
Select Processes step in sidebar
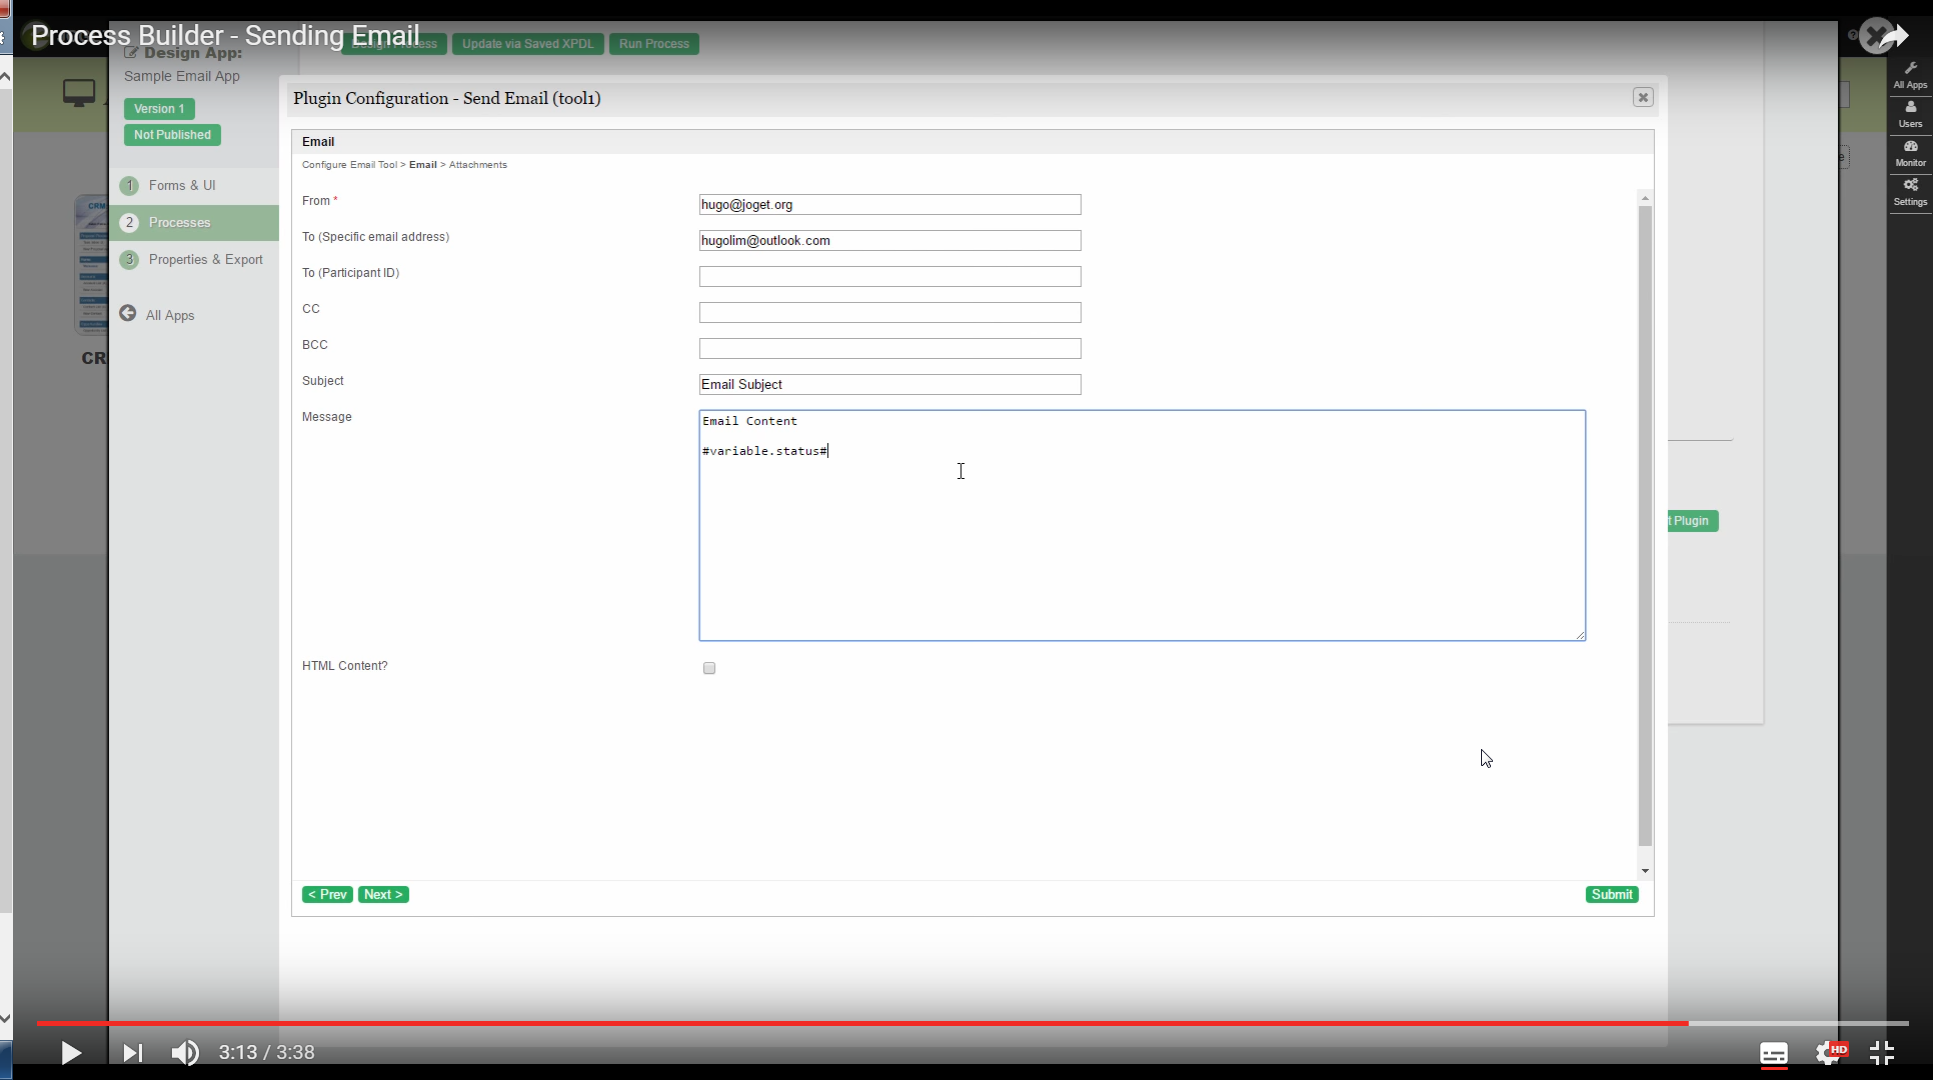(180, 222)
